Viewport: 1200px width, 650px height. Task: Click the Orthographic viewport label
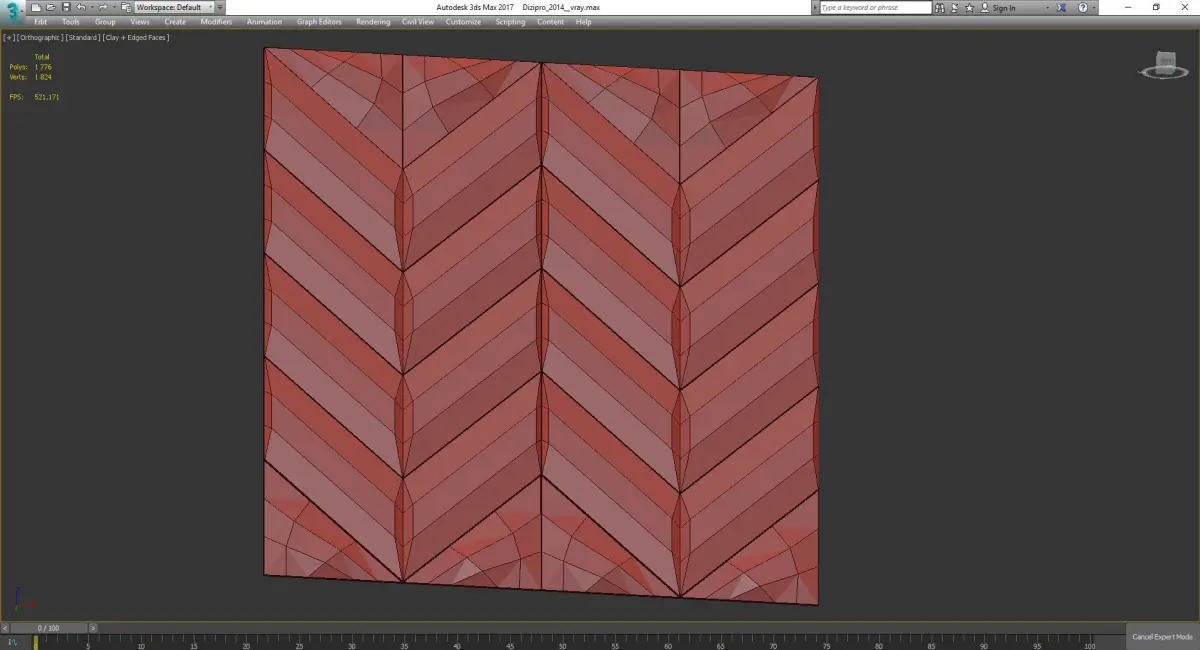[40, 37]
